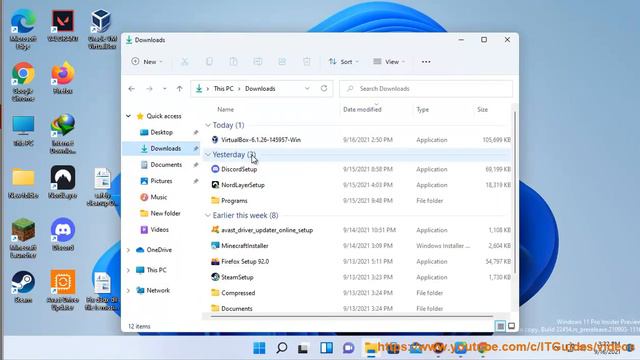Collapse the Yesterday group
Image resolution: width=640 pixels, height=360 pixels.
pos(208,154)
